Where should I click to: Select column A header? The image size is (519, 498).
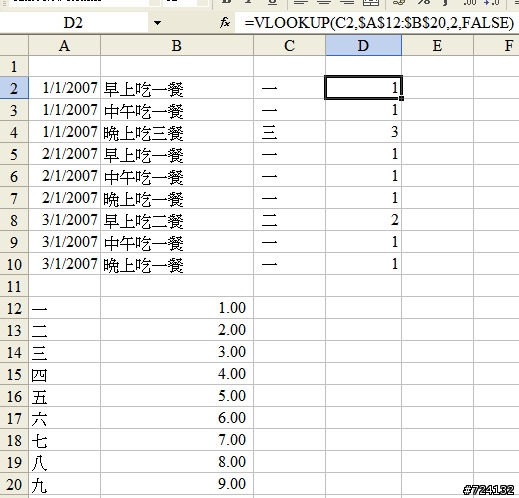point(64,45)
